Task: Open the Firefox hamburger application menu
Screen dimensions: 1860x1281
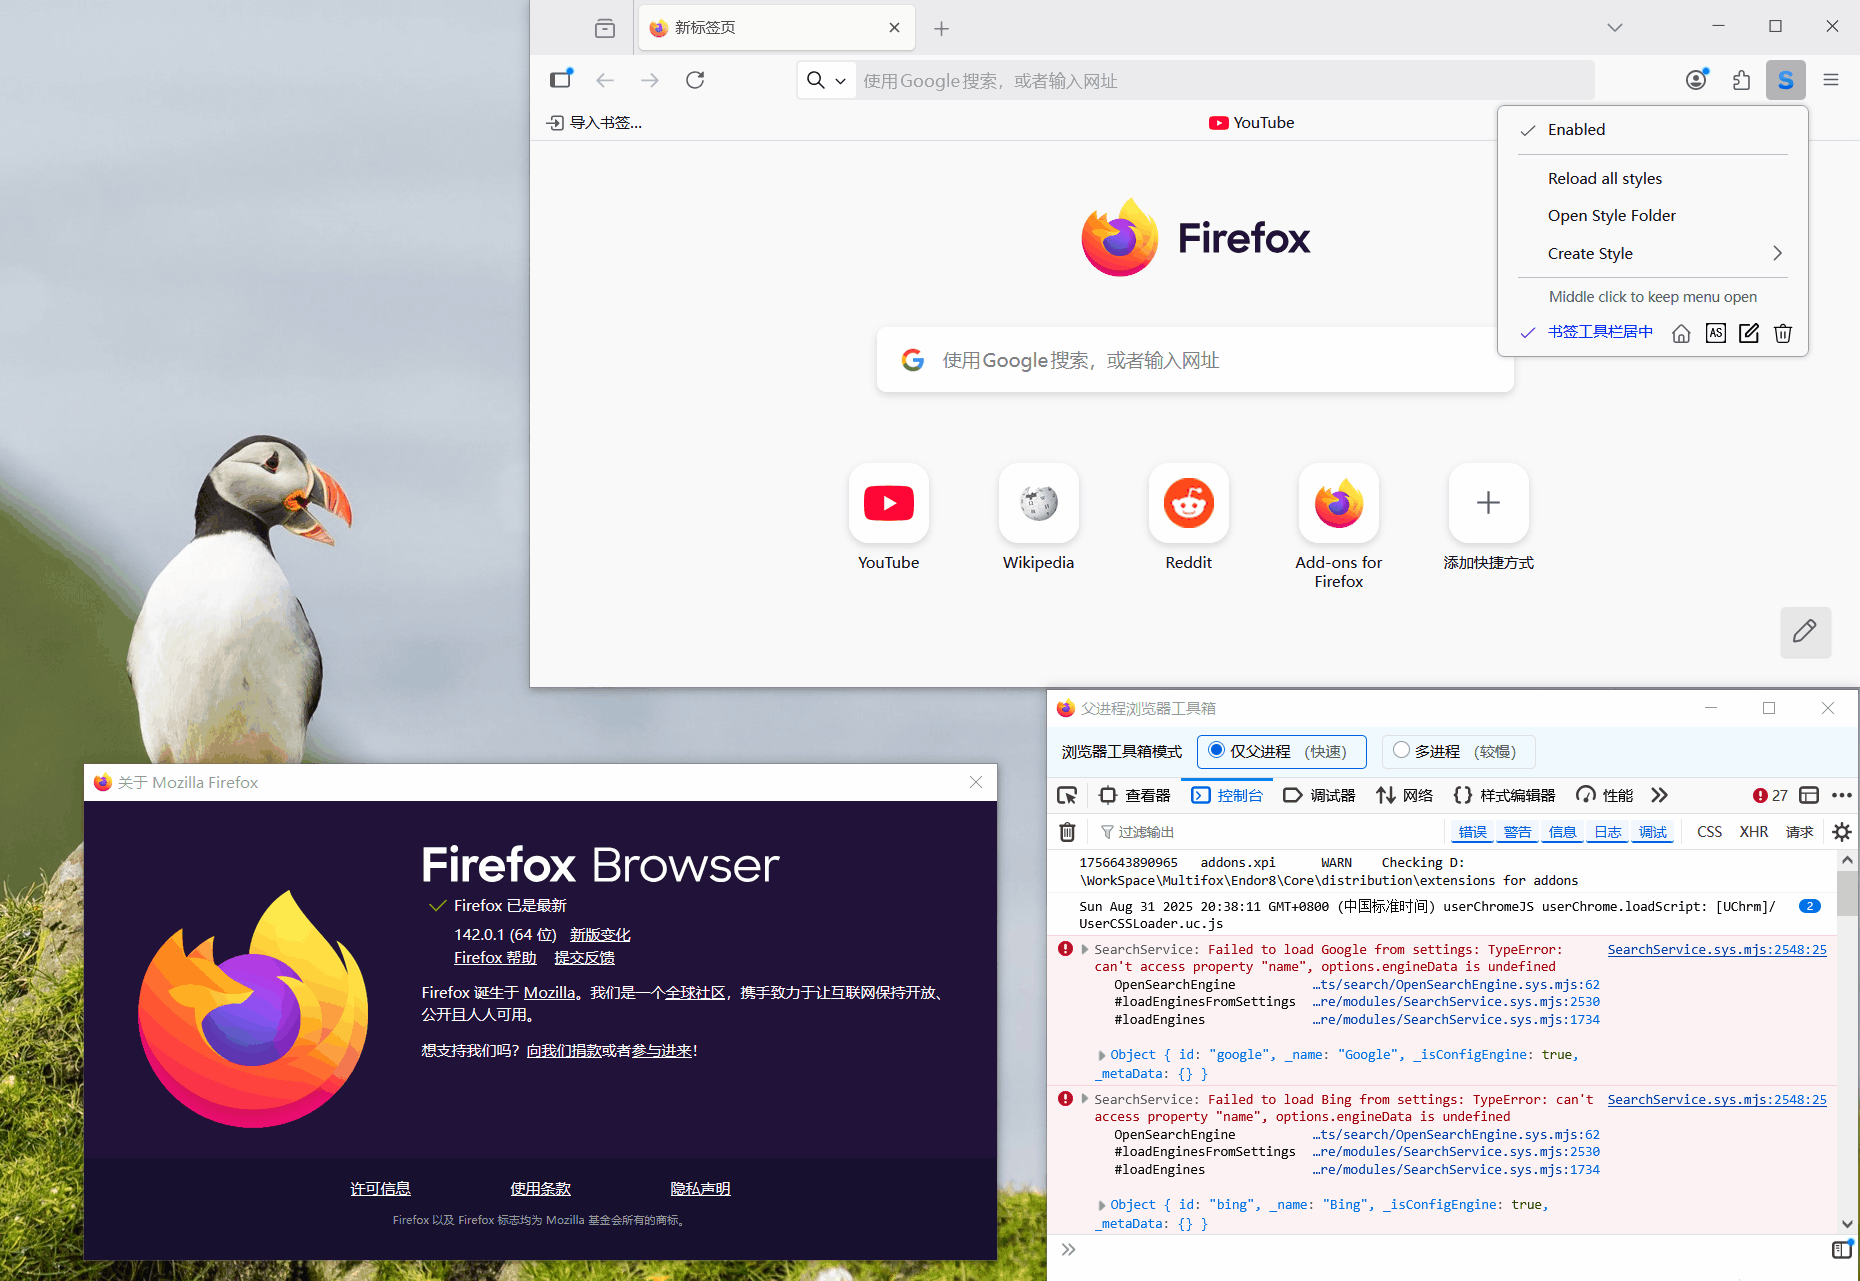Action: [x=1831, y=80]
